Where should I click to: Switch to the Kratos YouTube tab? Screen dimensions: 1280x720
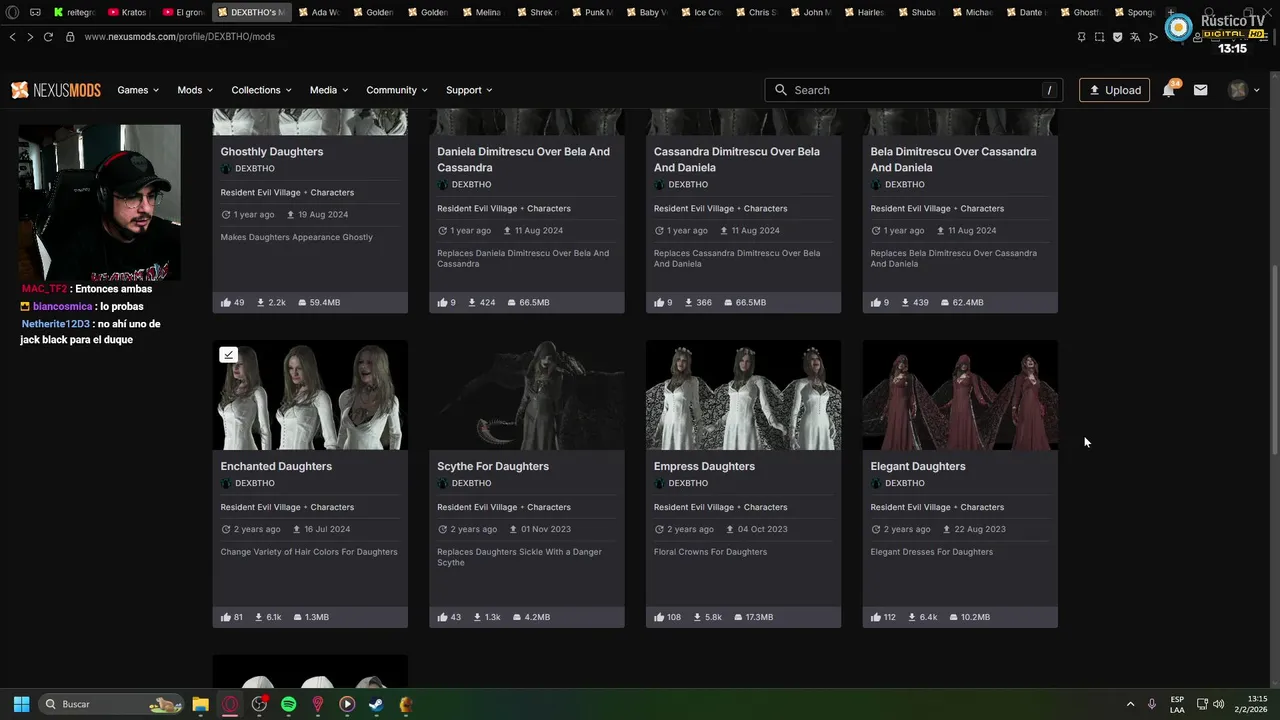[x=127, y=12]
